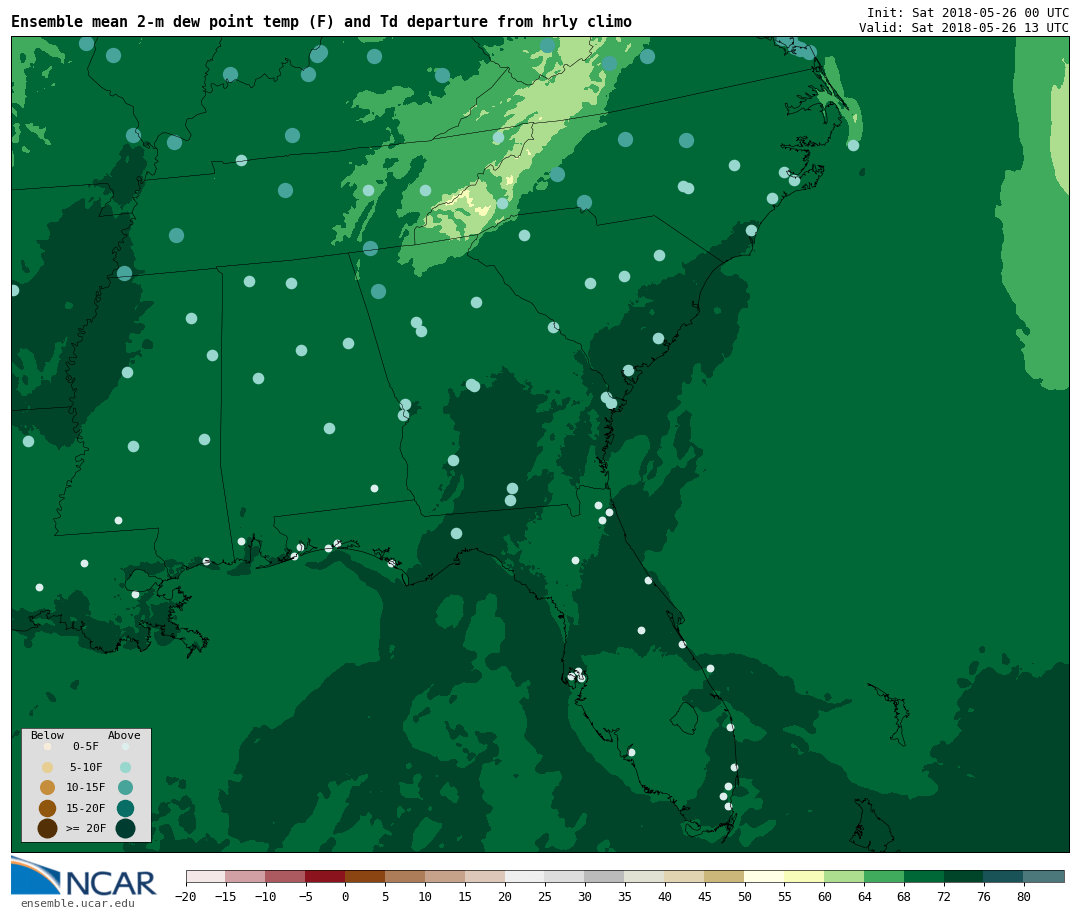Image resolution: width=1080 pixels, height=915 pixels.
Task: Click the Below 10-15F brown legend circle
Action: [x=48, y=787]
